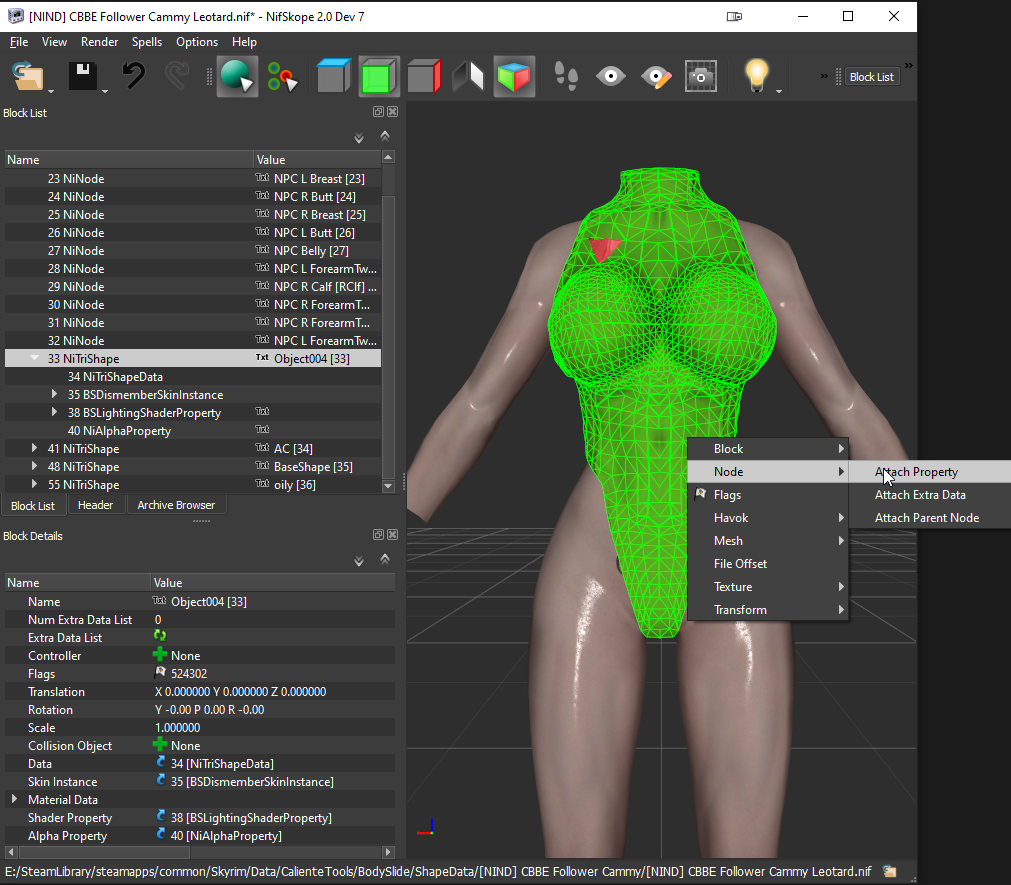Toggle the vertex select tool

pos(282,77)
